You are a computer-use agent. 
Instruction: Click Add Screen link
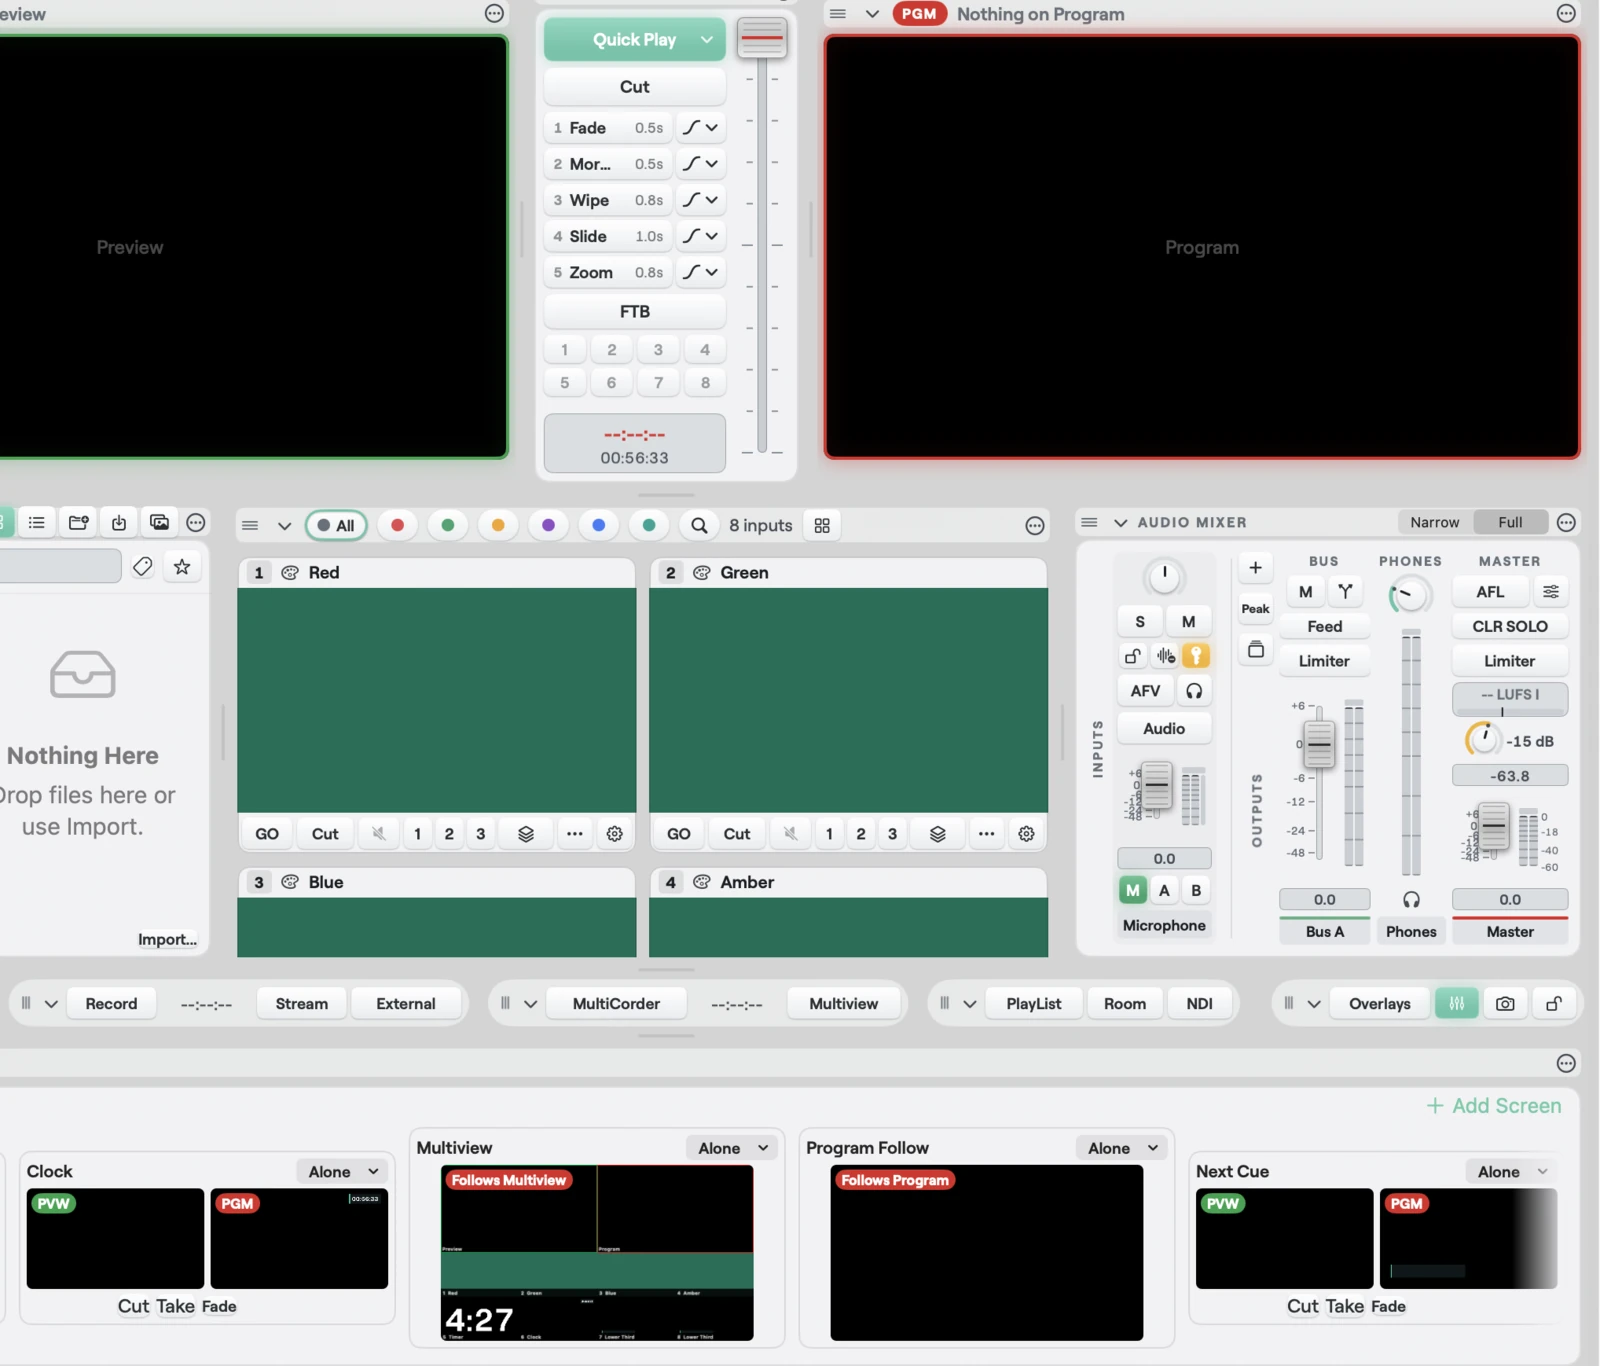click(1494, 1105)
